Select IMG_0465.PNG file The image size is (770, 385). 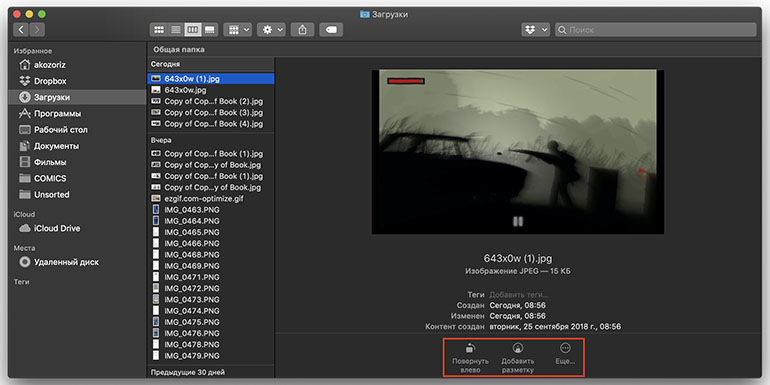211,232
